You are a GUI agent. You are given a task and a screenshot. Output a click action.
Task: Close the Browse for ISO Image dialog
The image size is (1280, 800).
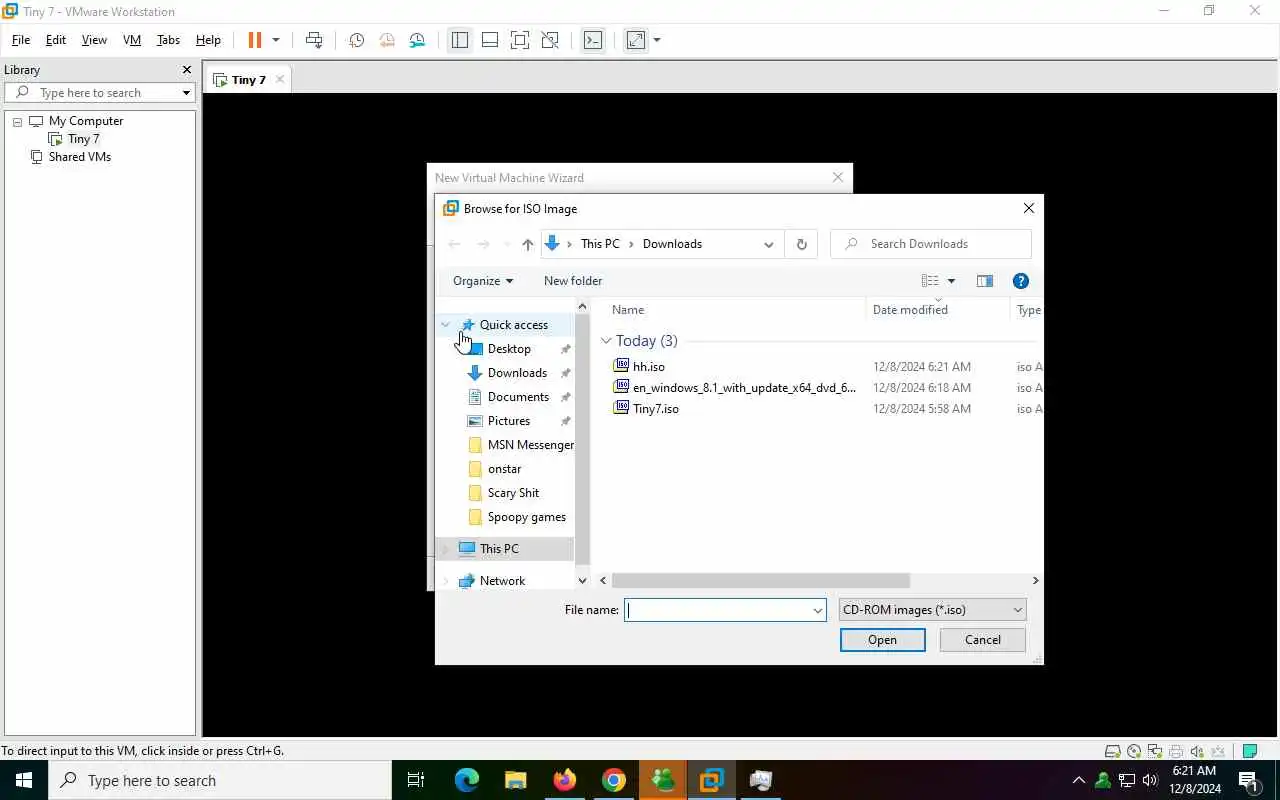1028,208
